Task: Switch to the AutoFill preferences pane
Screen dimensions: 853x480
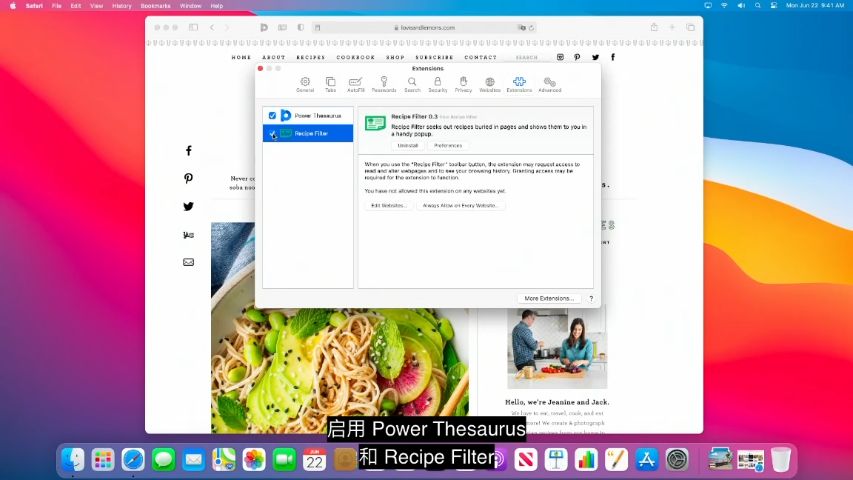Action: pyautogui.click(x=355, y=84)
